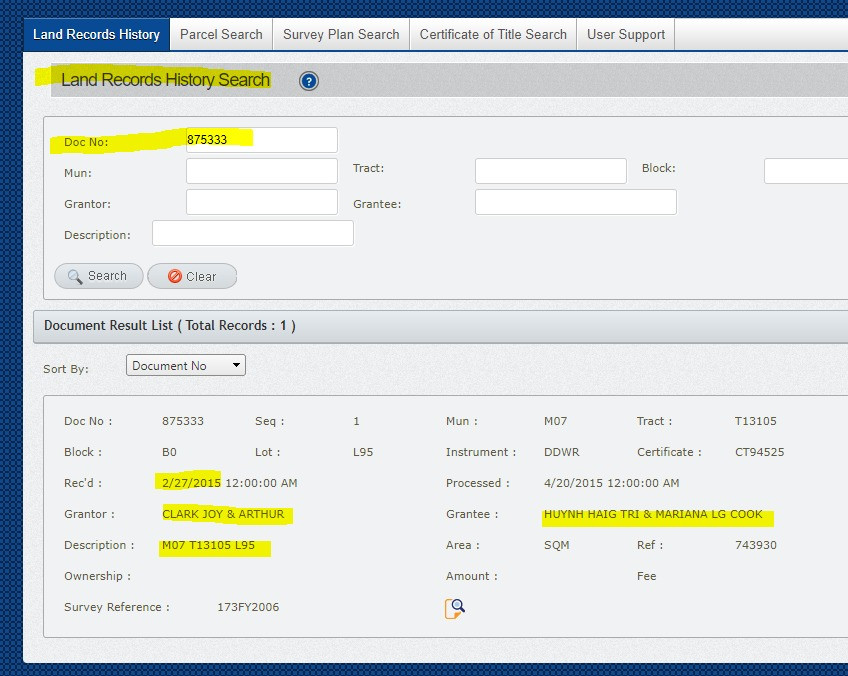Expand the Sort By Document No dropdown

coord(186,366)
